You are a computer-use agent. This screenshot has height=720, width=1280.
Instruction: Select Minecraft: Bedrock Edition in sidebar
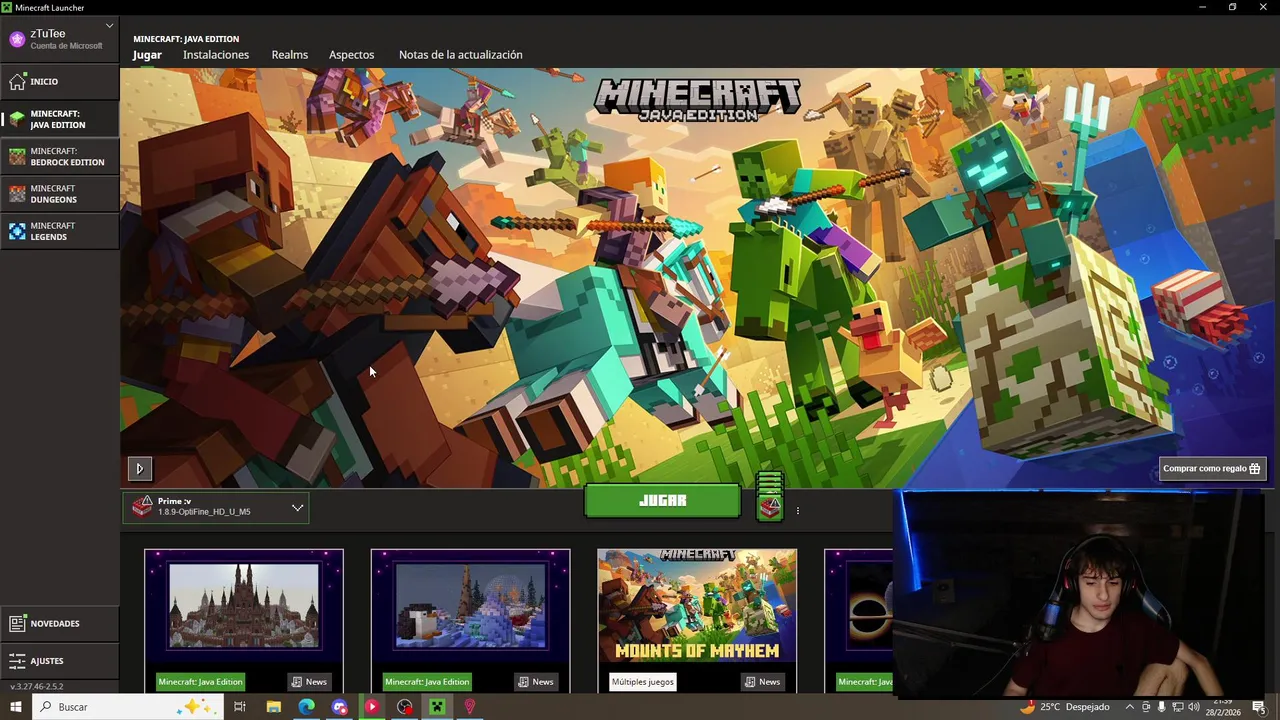tap(59, 156)
